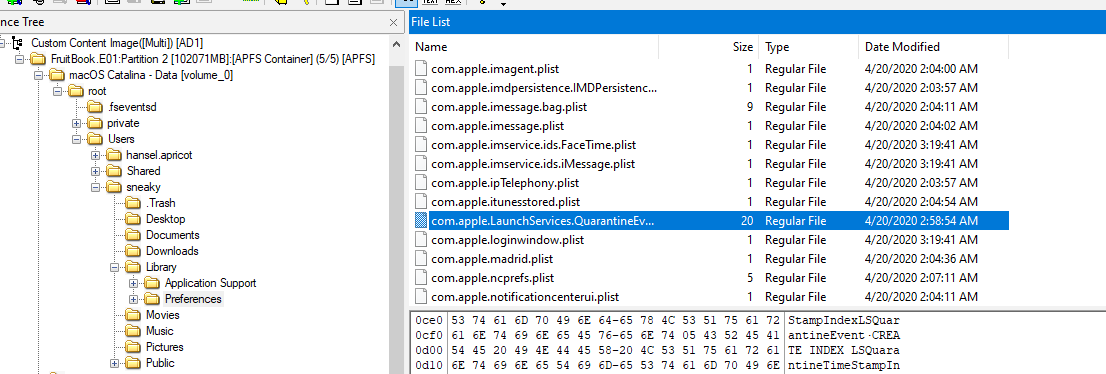The width and height of the screenshot is (1106, 374).
Task: Click the Movies folder icon
Action: (x=133, y=315)
